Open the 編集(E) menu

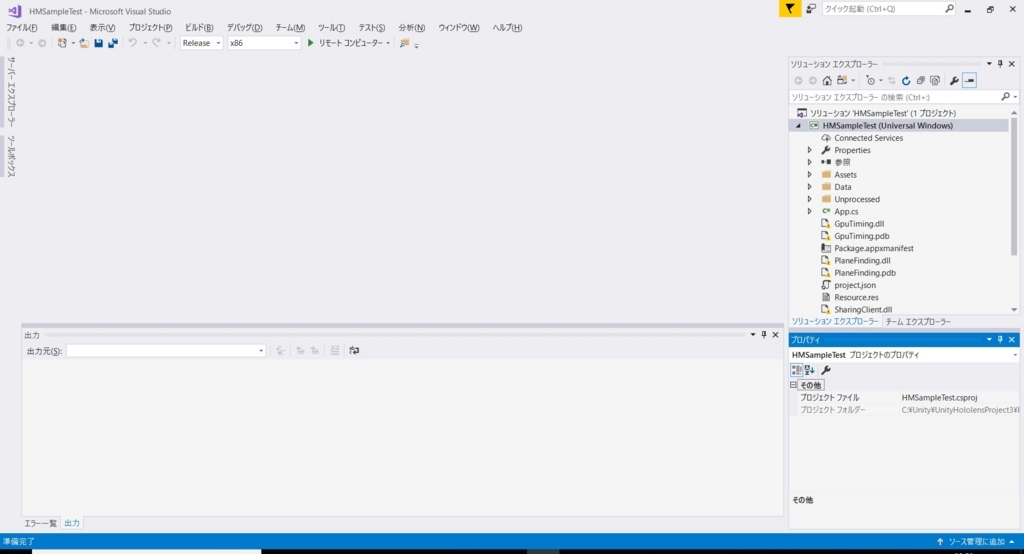[63, 27]
